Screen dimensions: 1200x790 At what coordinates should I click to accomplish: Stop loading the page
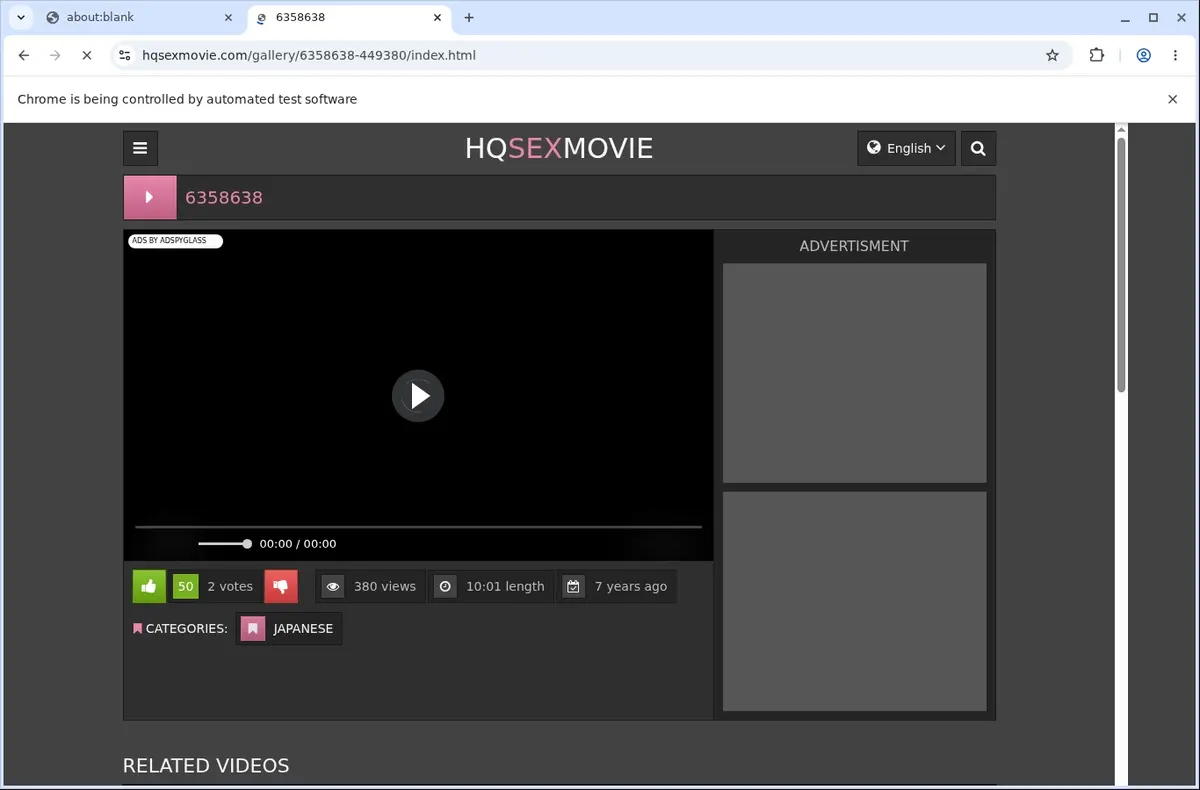[86, 55]
